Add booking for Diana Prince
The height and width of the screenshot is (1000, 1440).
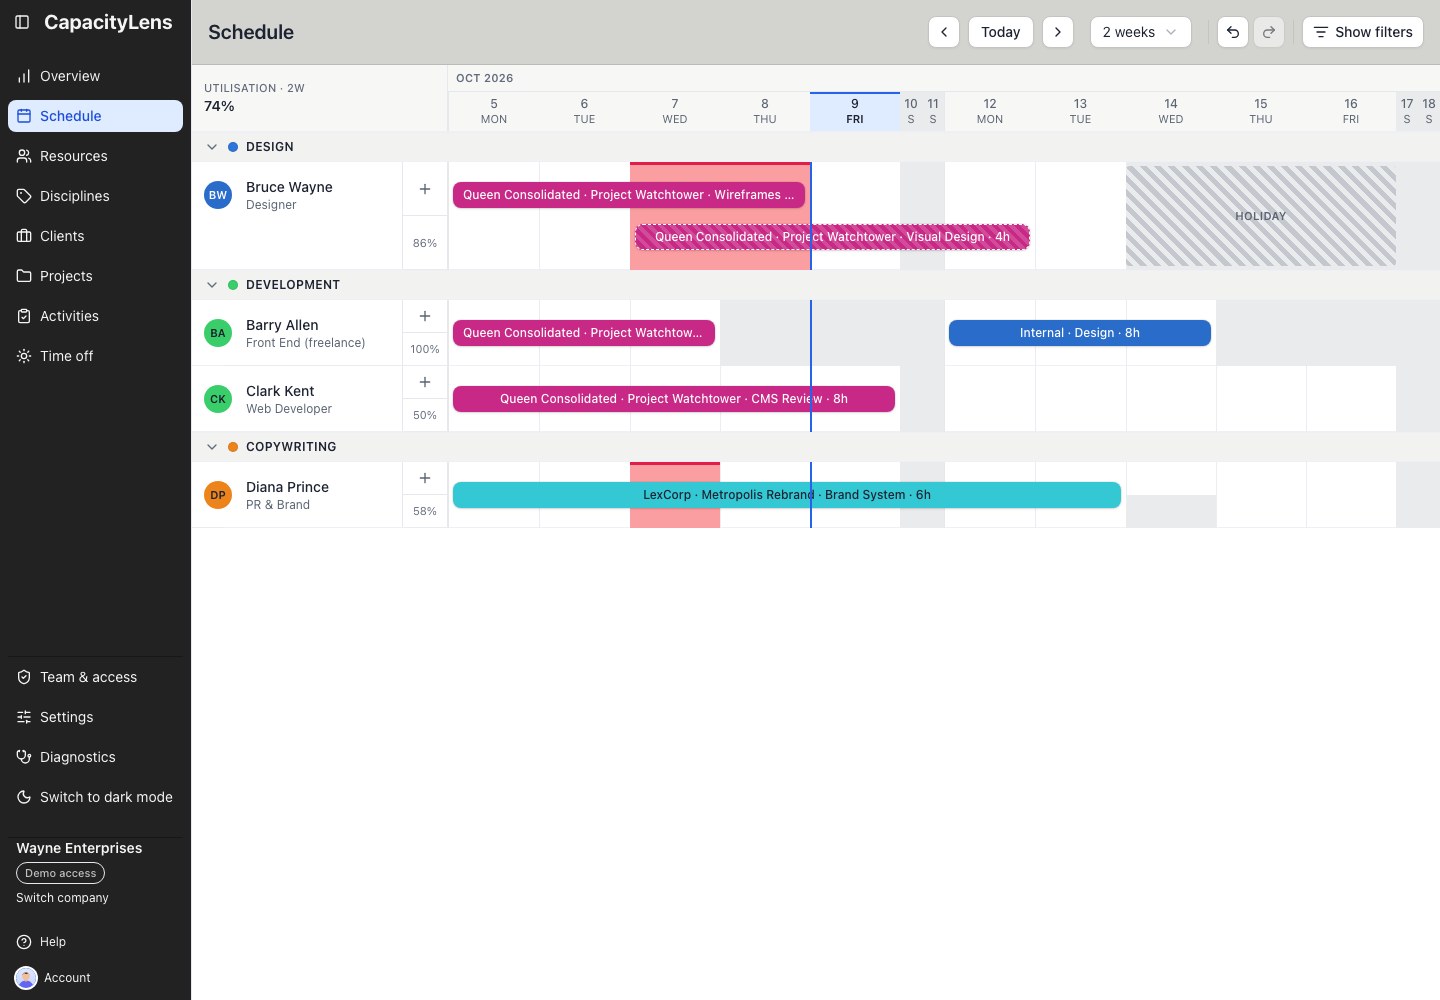[x=425, y=478]
